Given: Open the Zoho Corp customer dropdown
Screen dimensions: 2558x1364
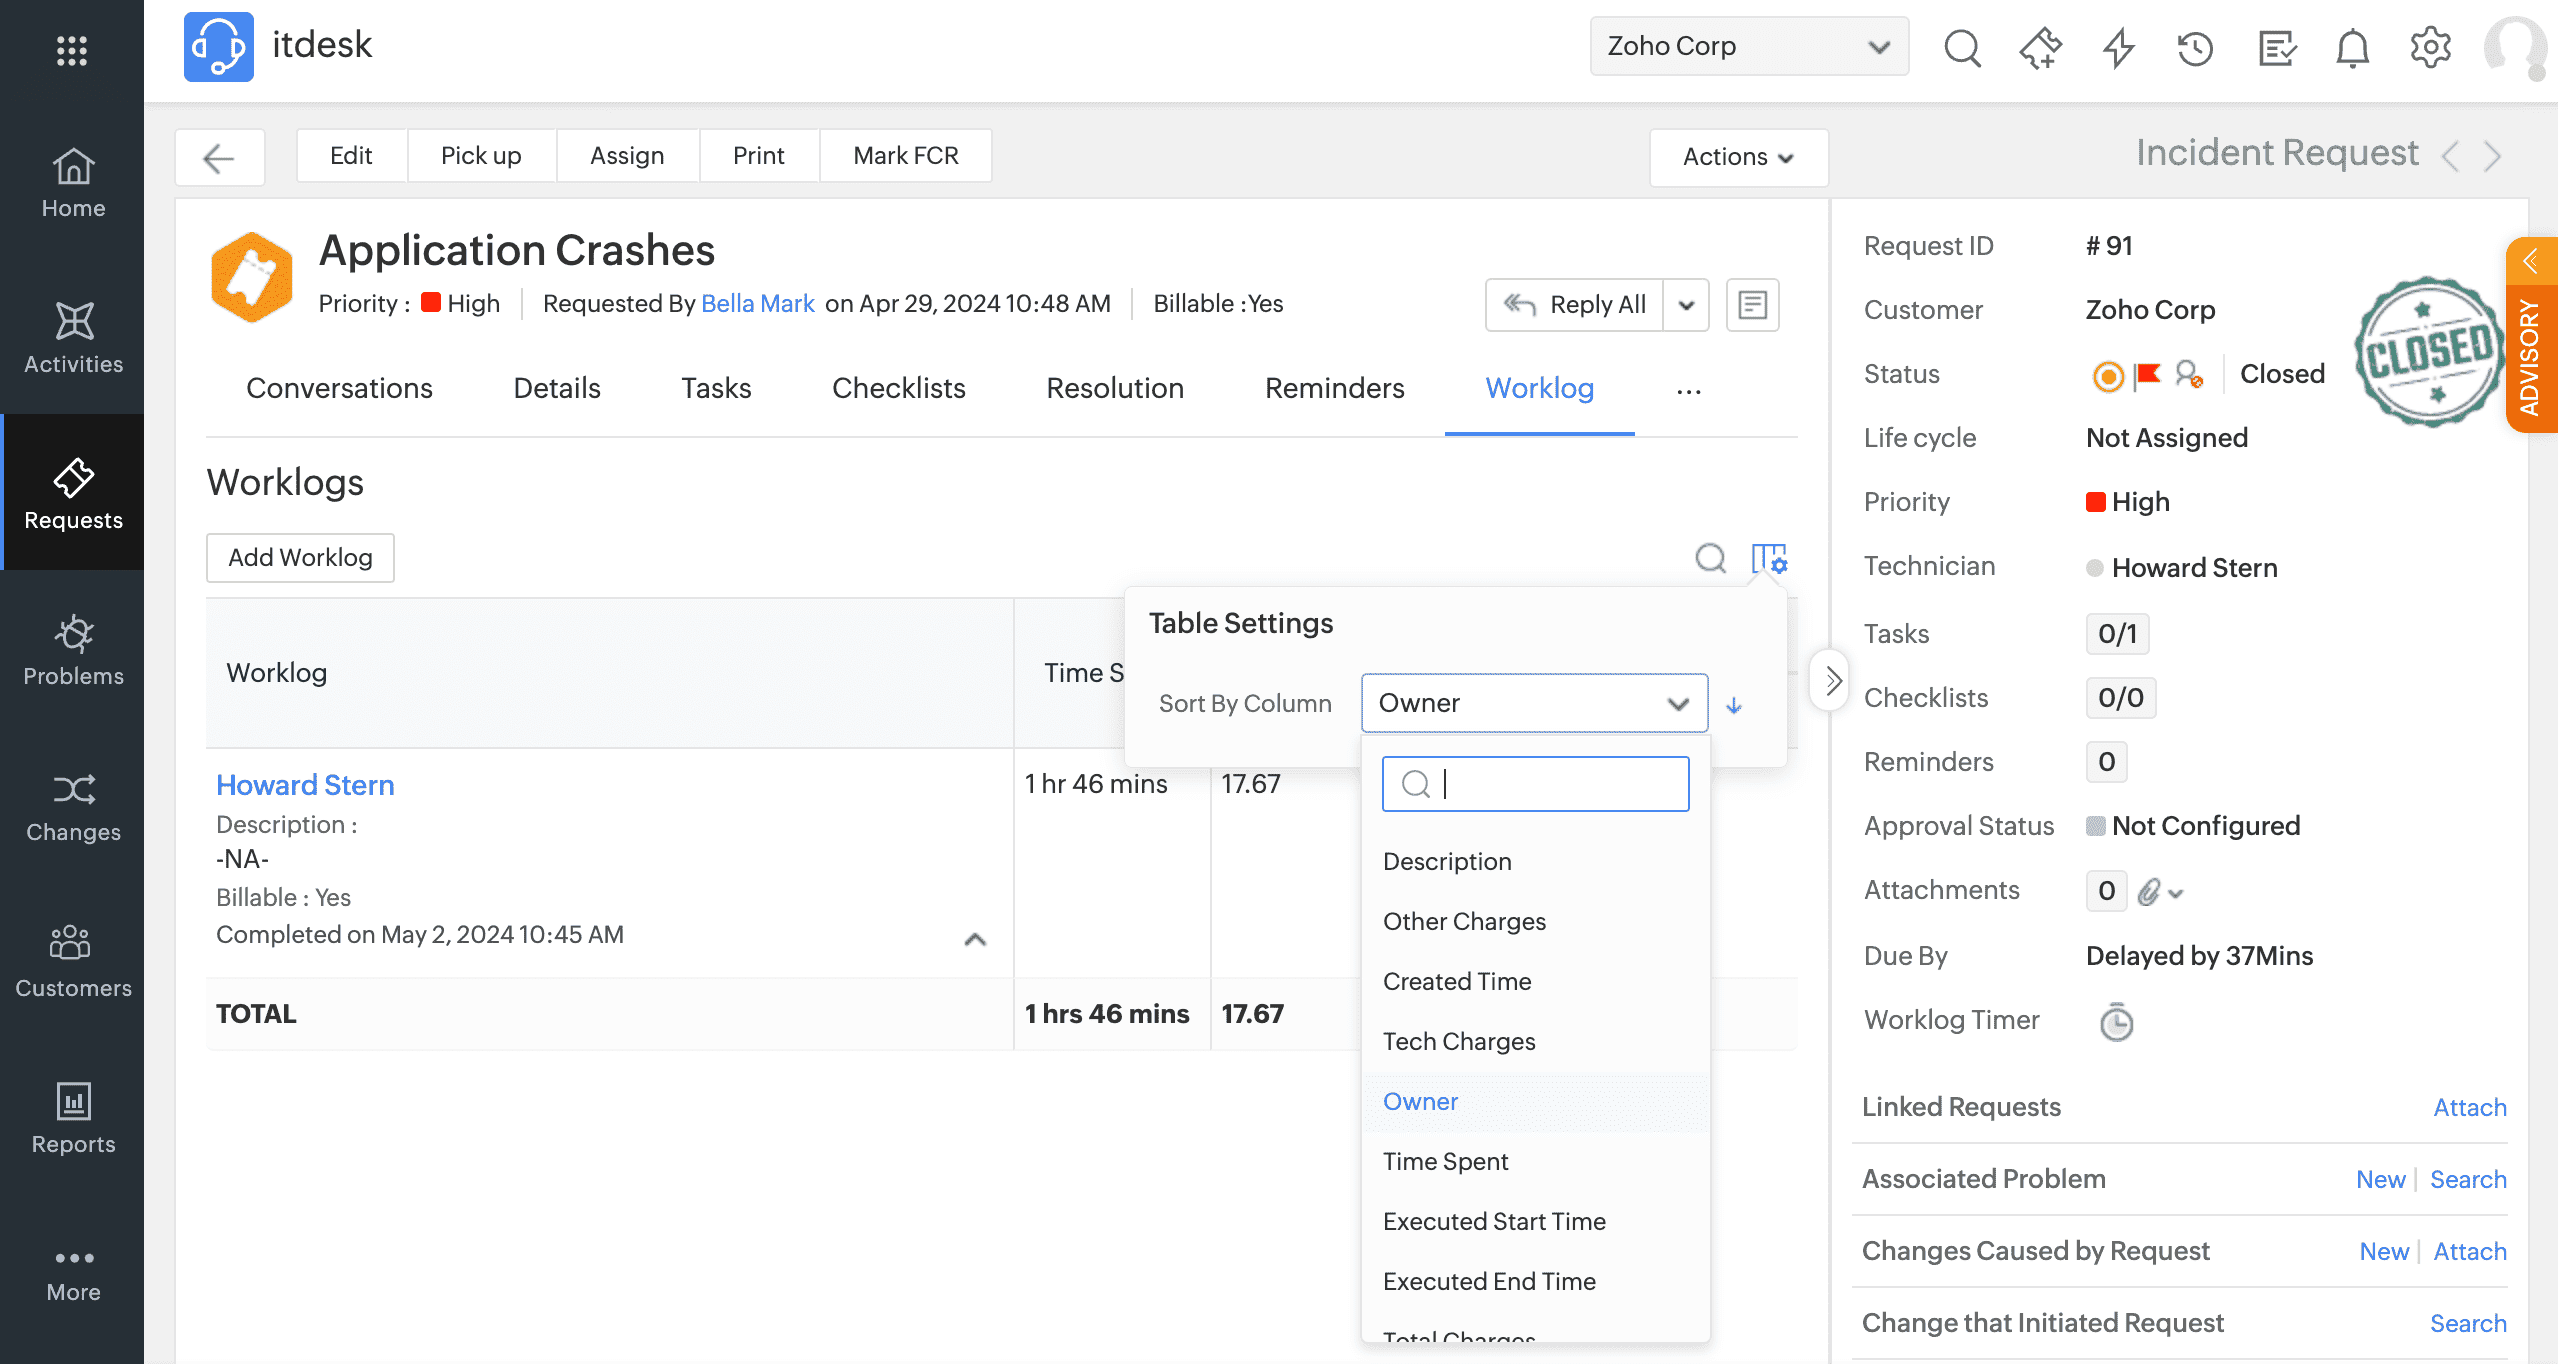Looking at the screenshot, I should point(1748,47).
